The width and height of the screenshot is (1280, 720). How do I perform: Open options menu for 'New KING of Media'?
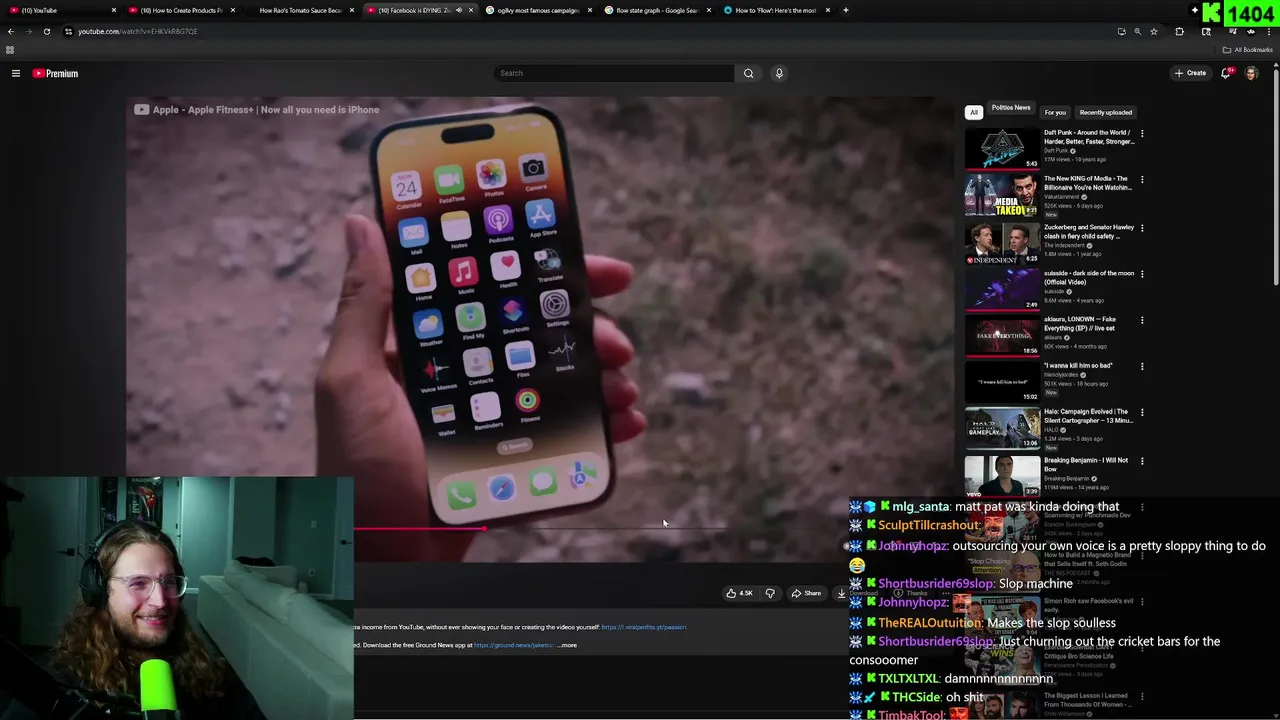pos(1142,180)
